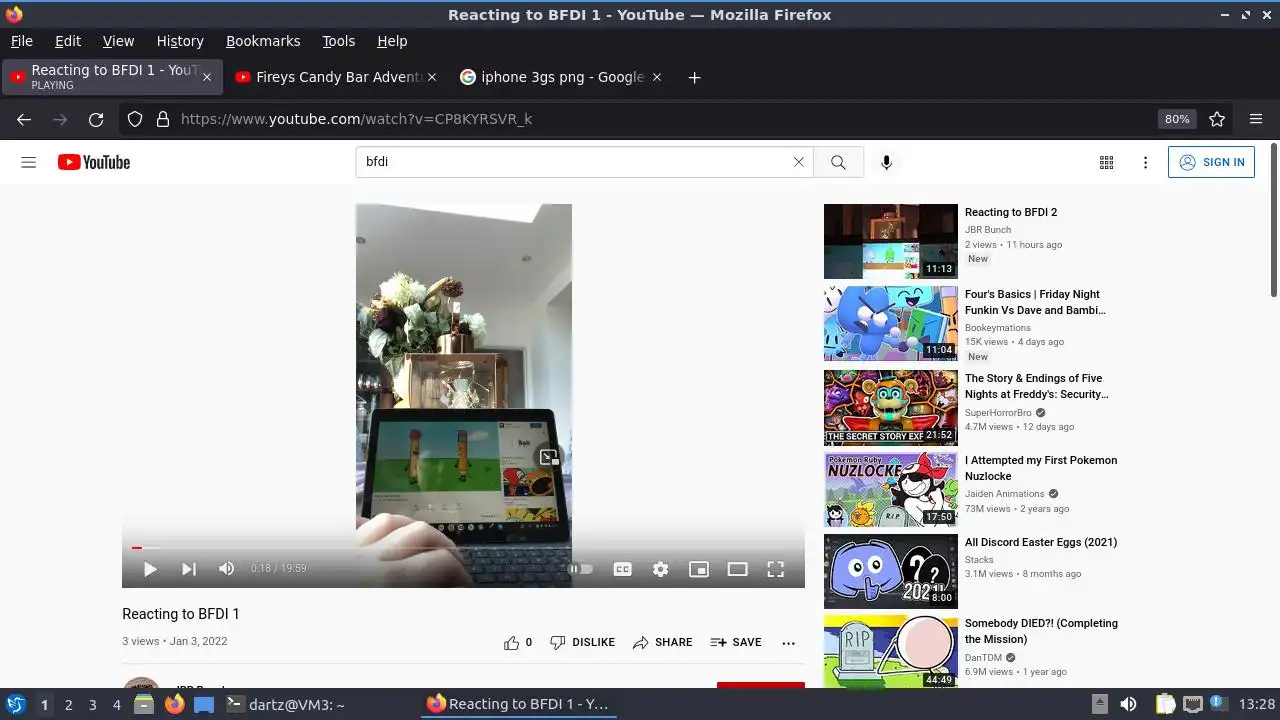Open the Help menu
The image size is (1280, 720).
click(392, 41)
